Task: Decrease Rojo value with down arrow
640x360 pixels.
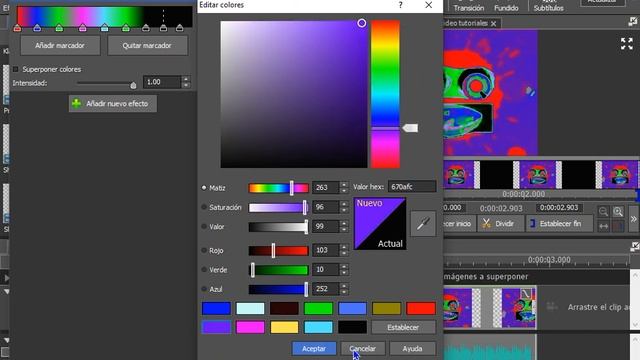Action: [344, 253]
